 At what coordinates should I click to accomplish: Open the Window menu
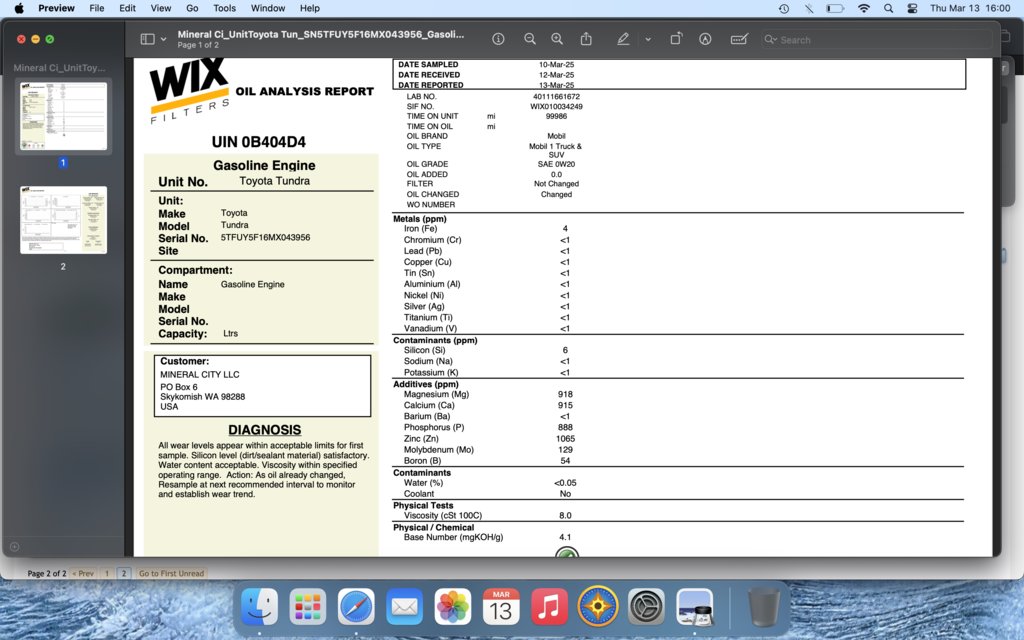pos(268,8)
